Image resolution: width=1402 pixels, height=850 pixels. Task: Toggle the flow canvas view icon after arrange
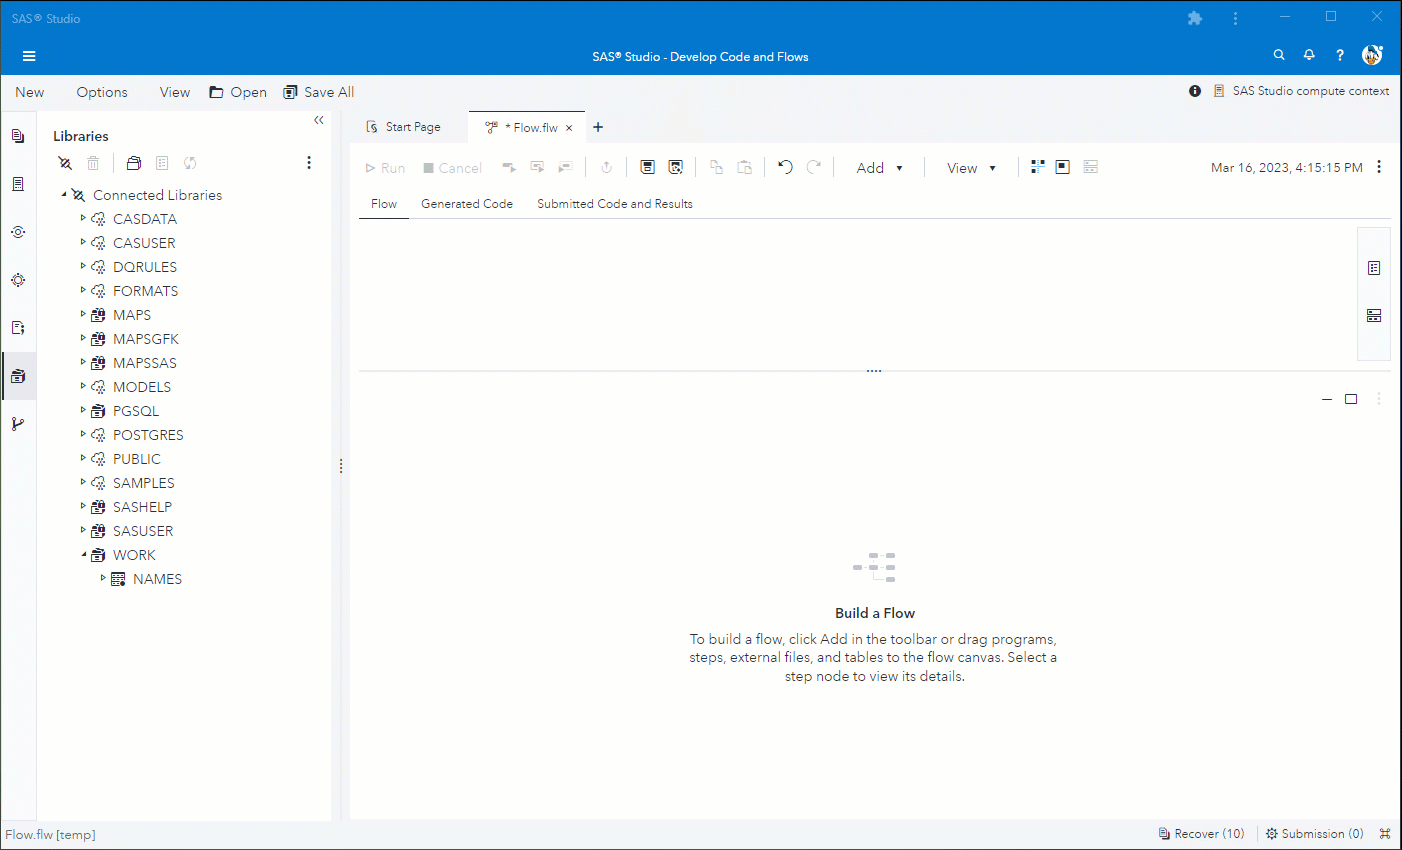[1063, 167]
